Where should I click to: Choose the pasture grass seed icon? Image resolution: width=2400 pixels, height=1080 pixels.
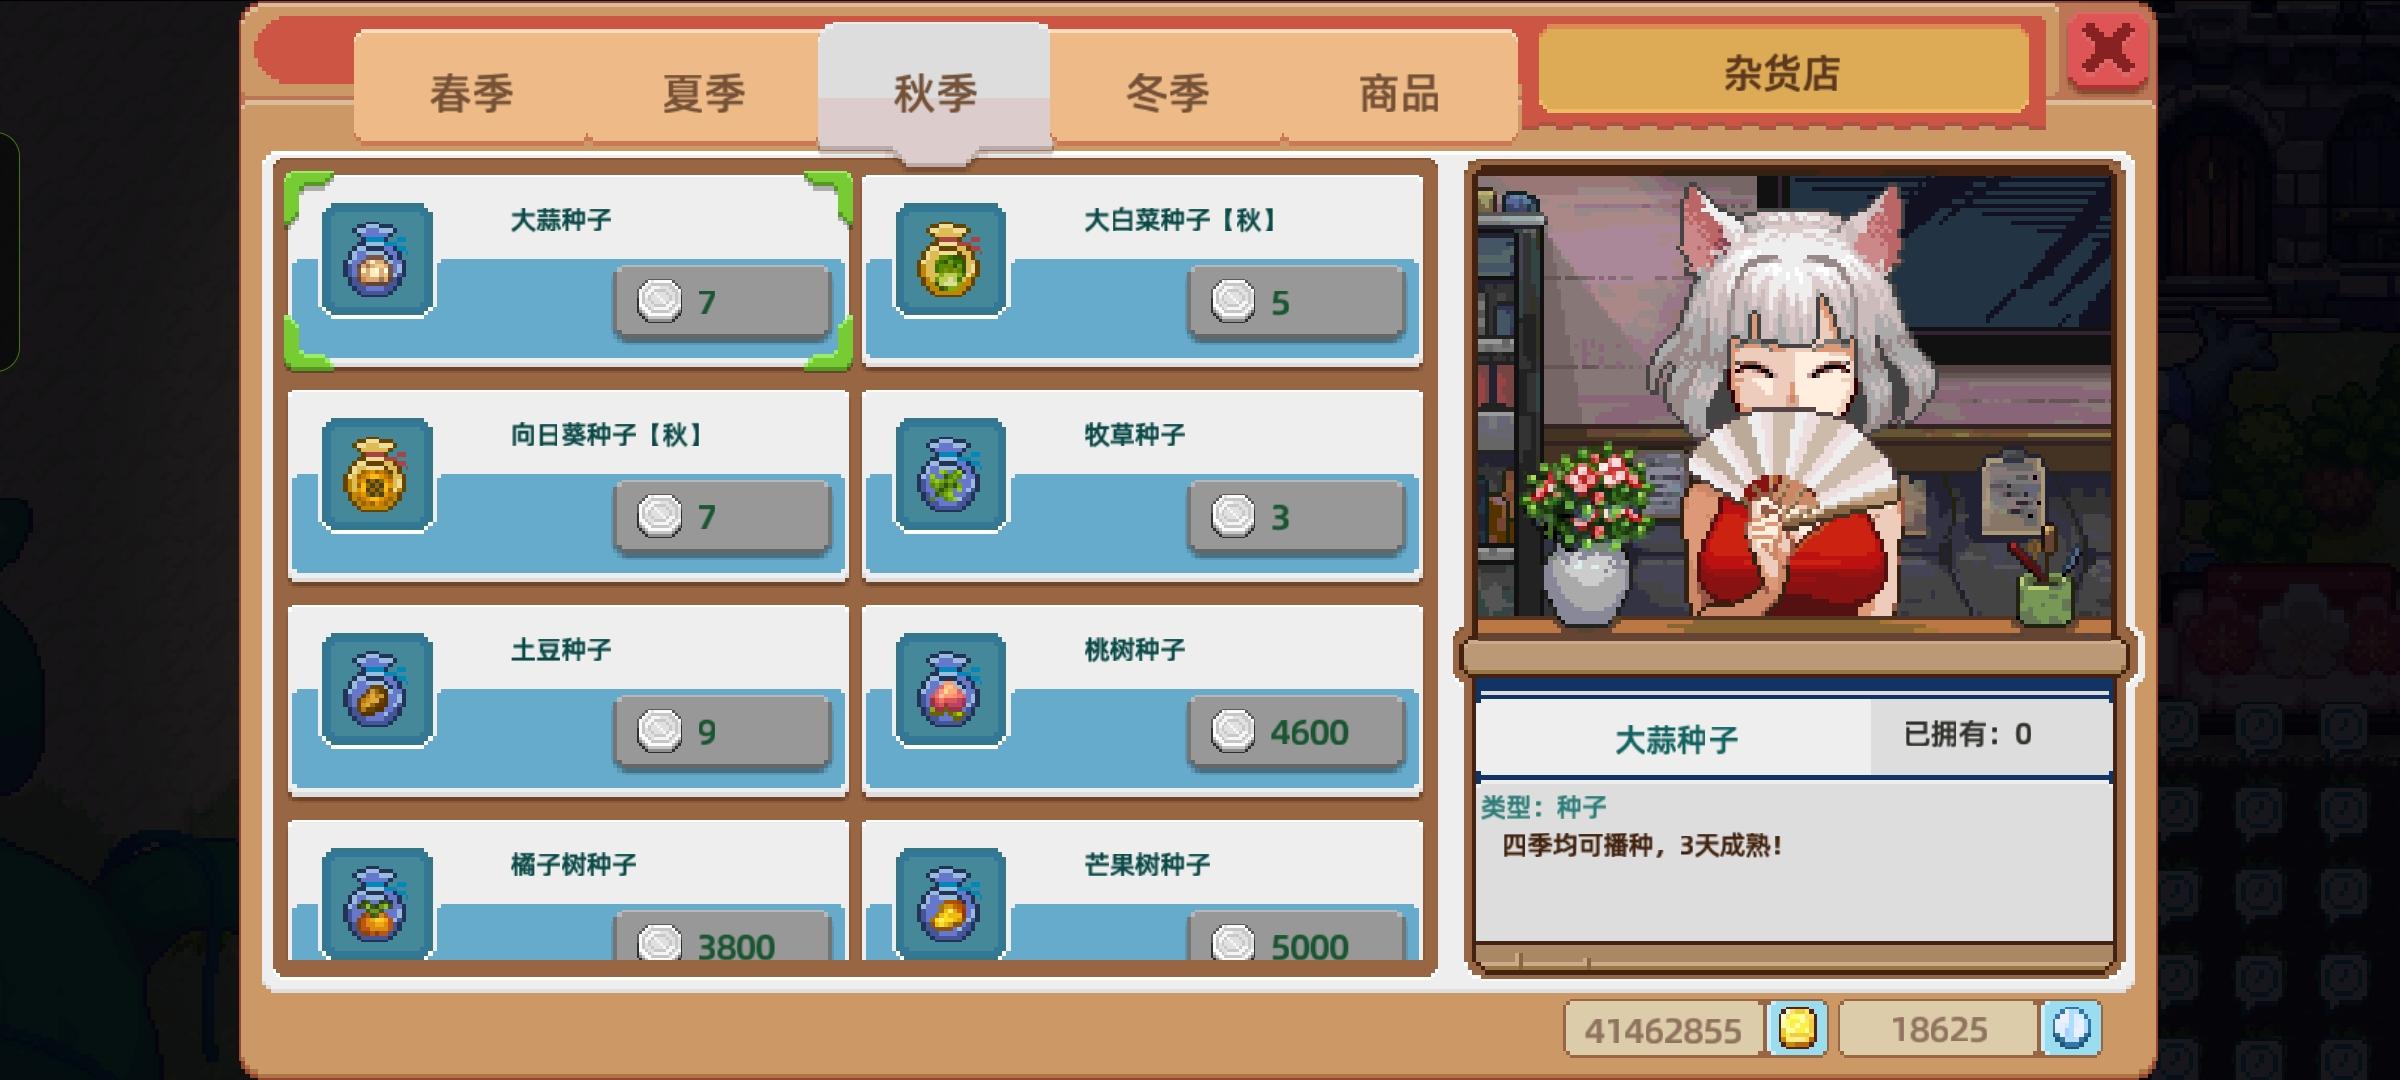[951, 475]
